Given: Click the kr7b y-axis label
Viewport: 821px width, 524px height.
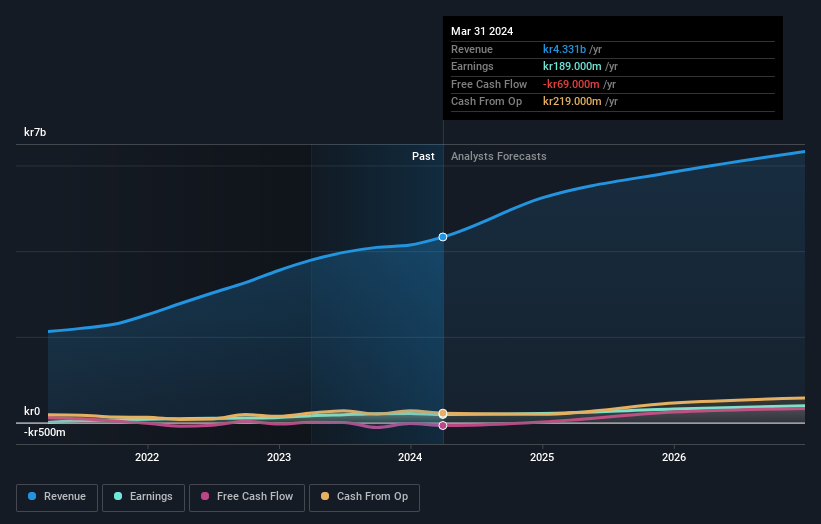Looking at the screenshot, I should pos(35,132).
